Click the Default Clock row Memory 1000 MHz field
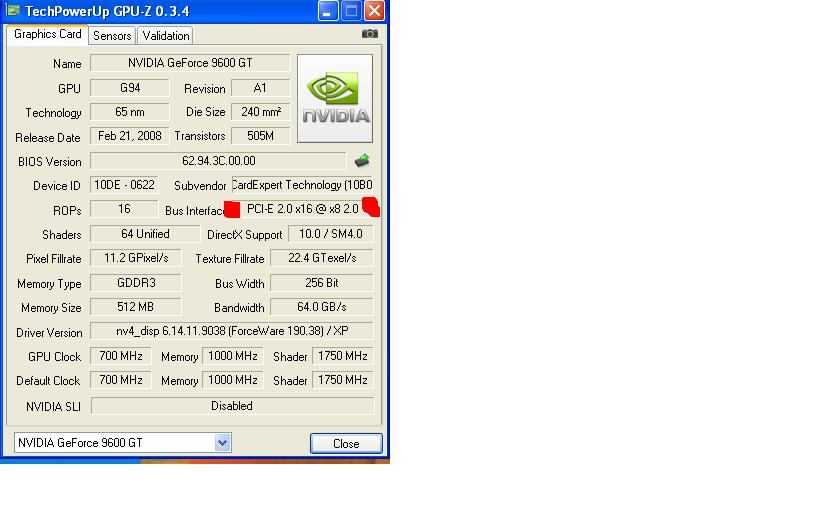Screen dimensions: 840x525 232,380
